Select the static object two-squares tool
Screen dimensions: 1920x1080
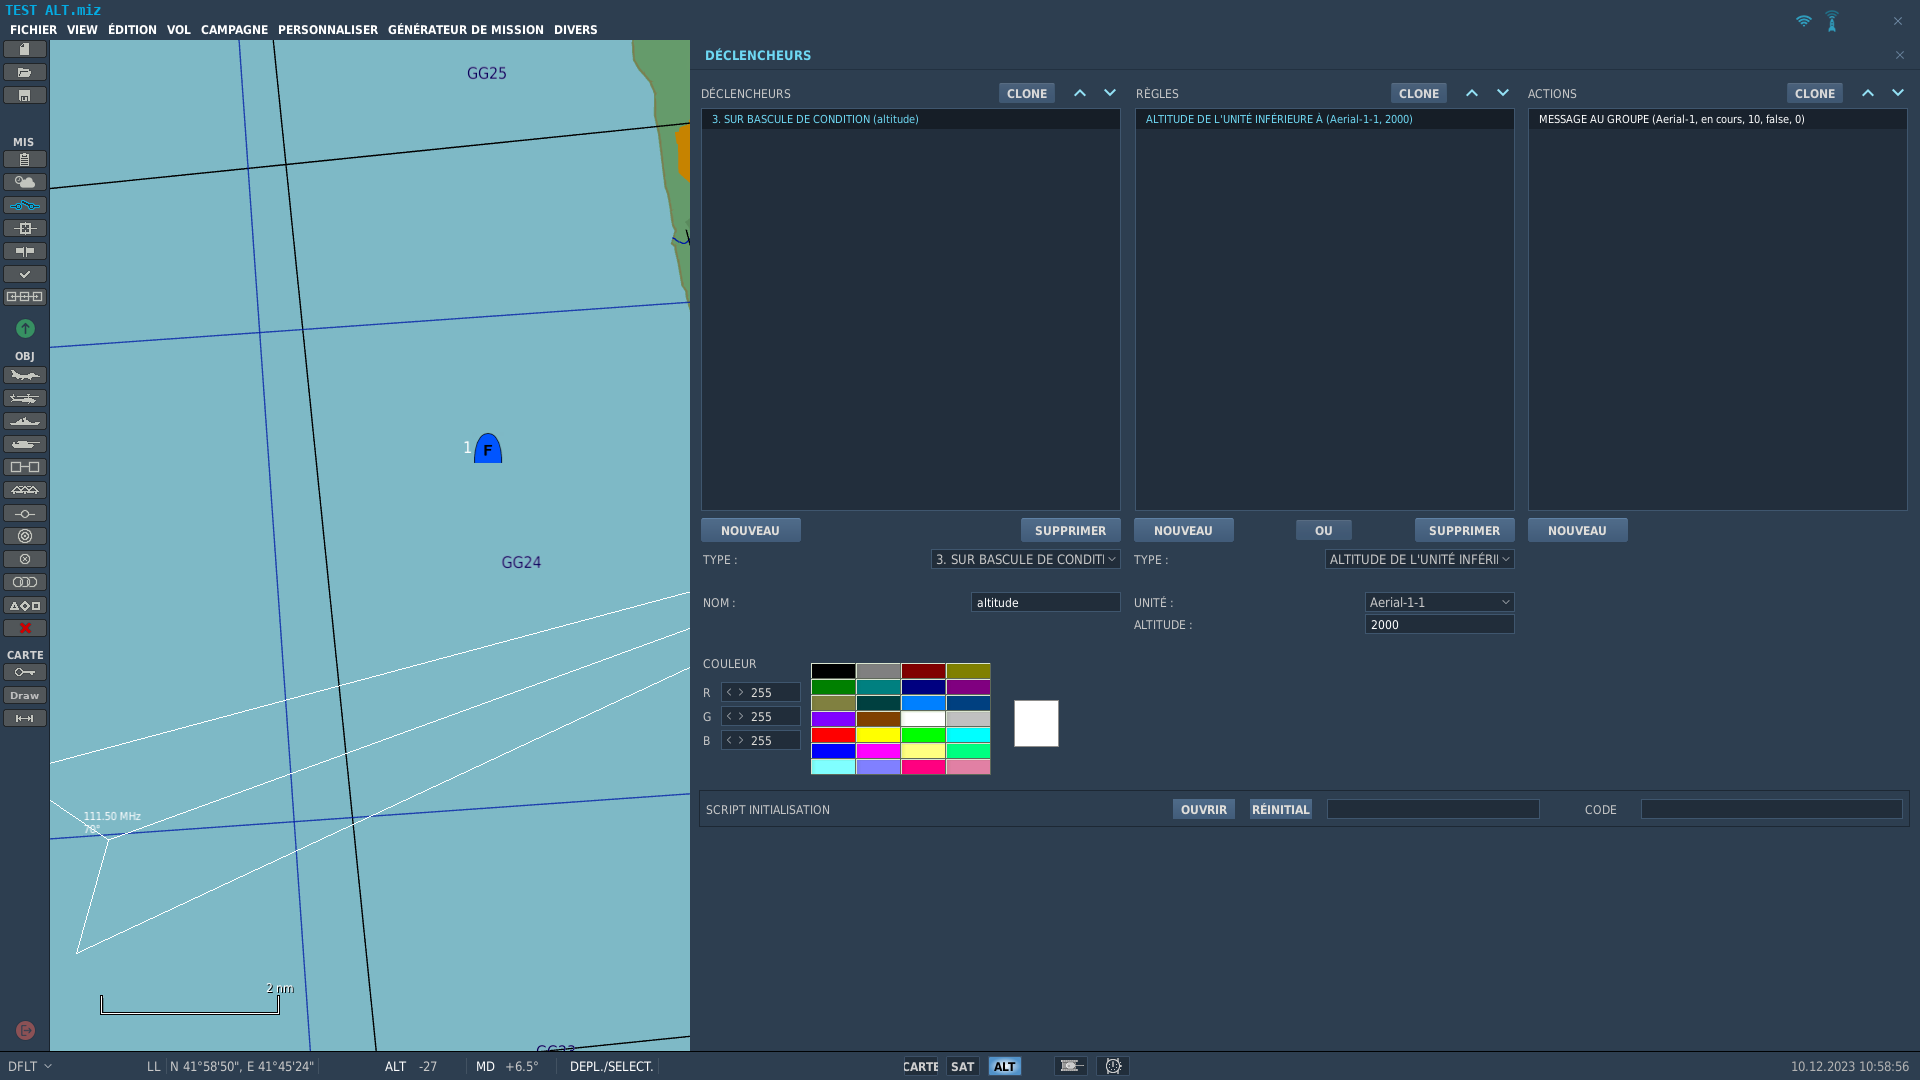coord(25,467)
